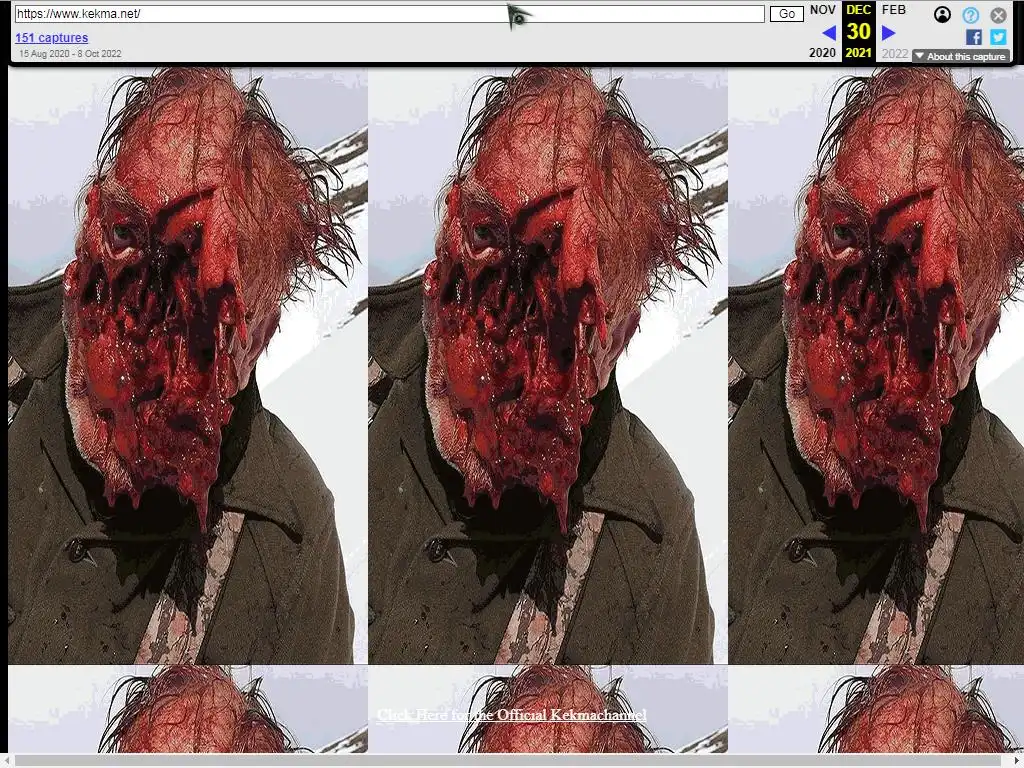This screenshot has height=768, width=1024.
Task: Share capture on Twitter
Action: tap(999, 37)
